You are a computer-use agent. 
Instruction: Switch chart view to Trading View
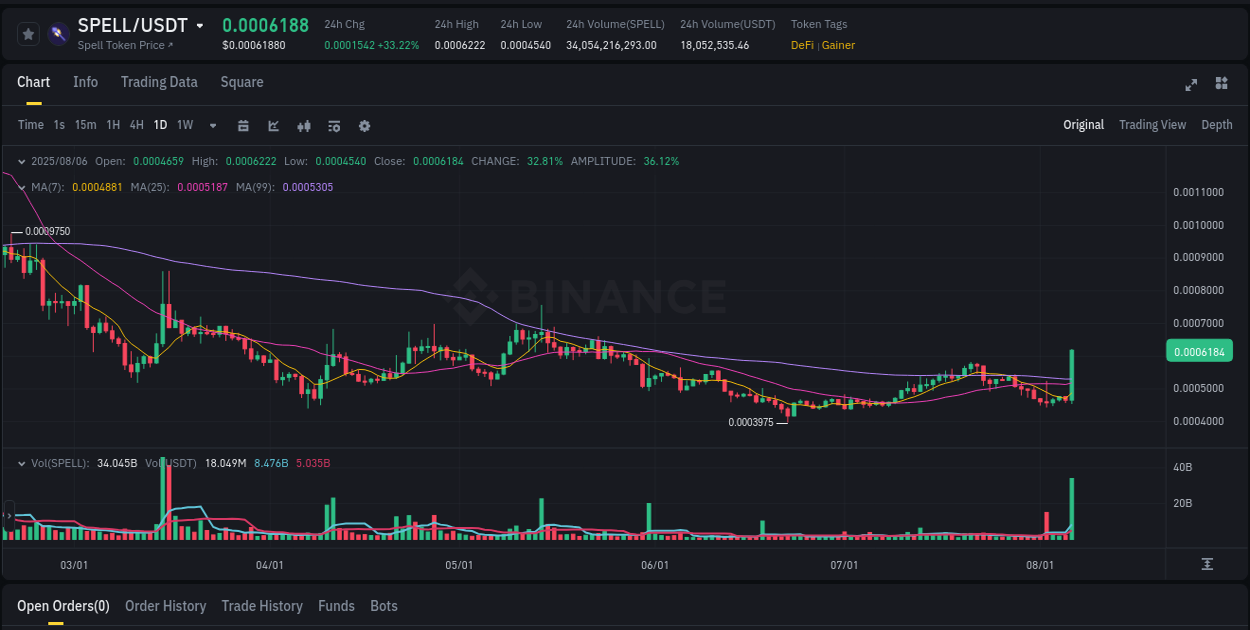1152,125
